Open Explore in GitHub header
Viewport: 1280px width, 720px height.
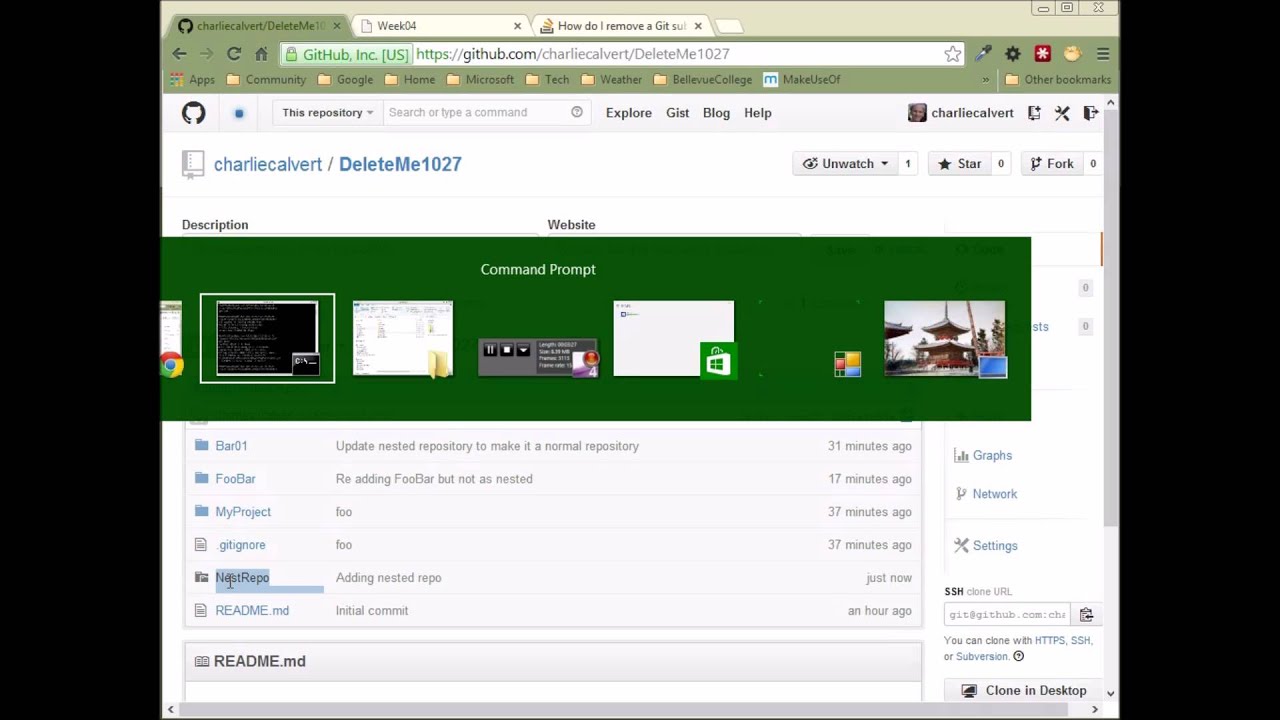coord(629,113)
